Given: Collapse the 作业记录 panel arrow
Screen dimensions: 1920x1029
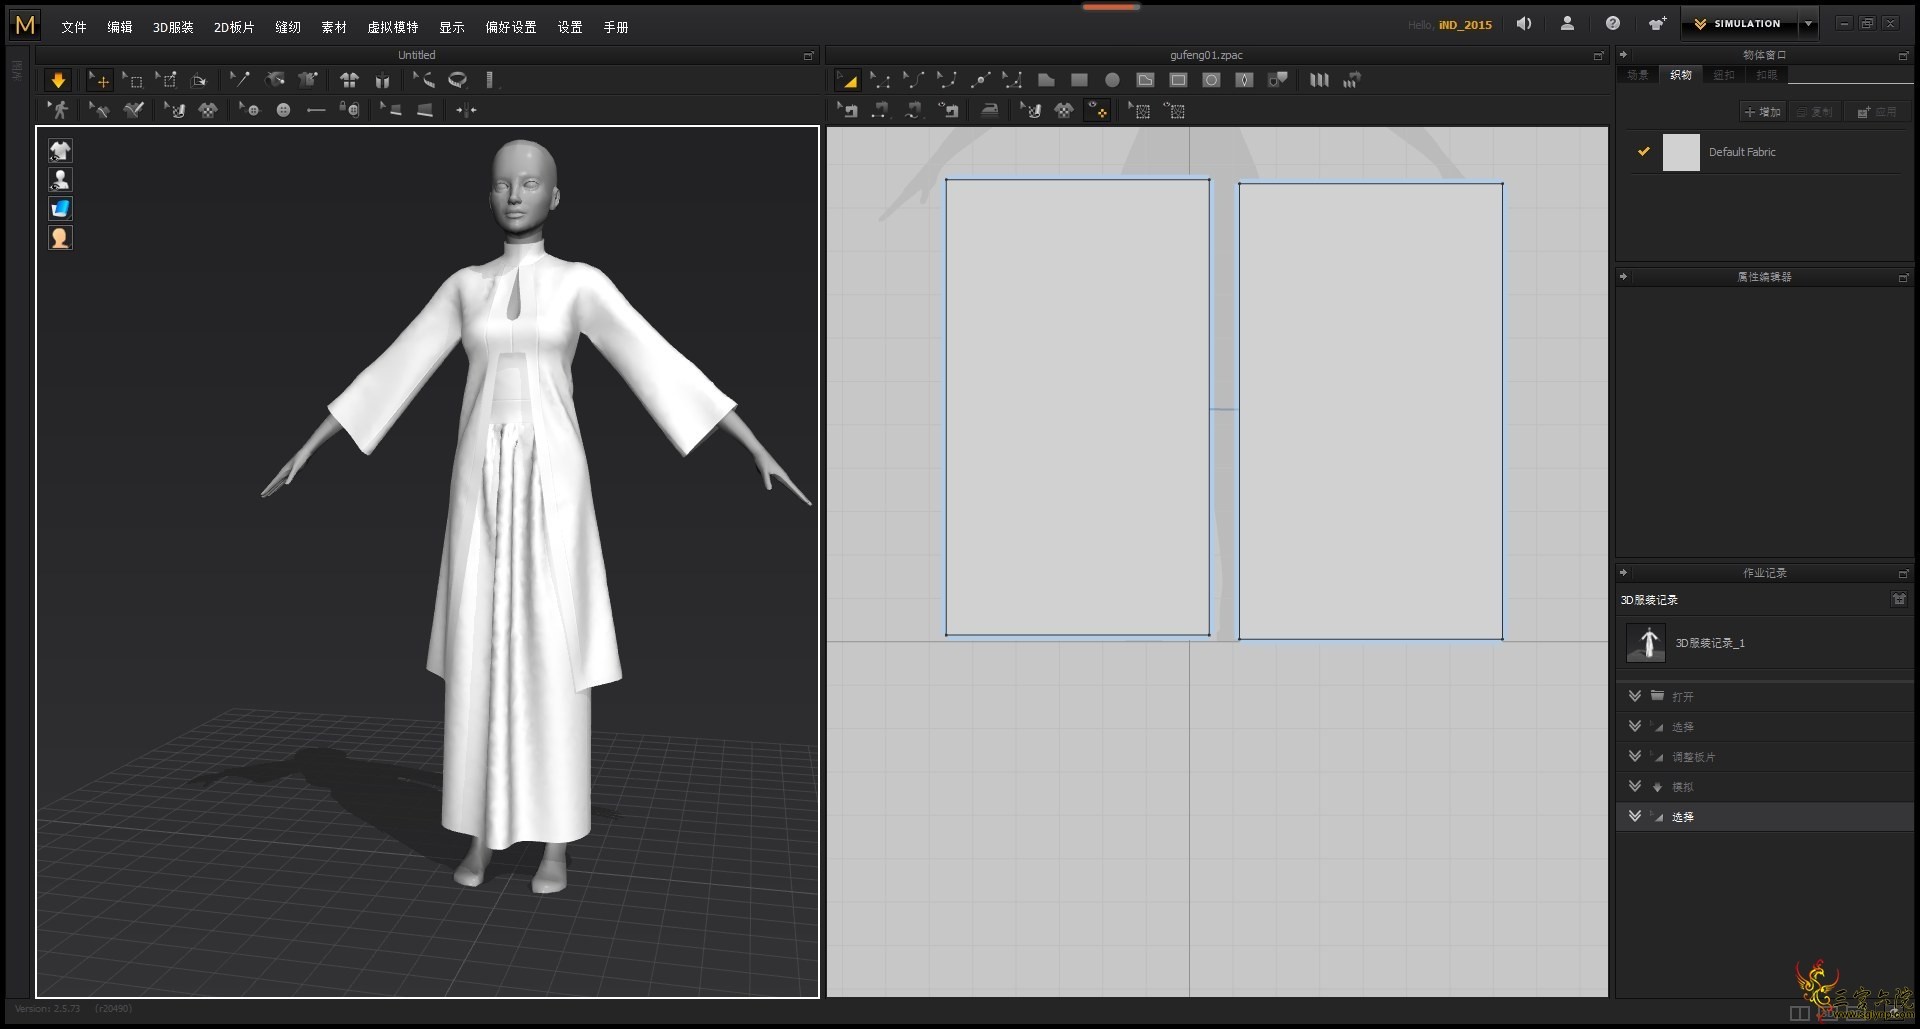Looking at the screenshot, I should point(1623,573).
